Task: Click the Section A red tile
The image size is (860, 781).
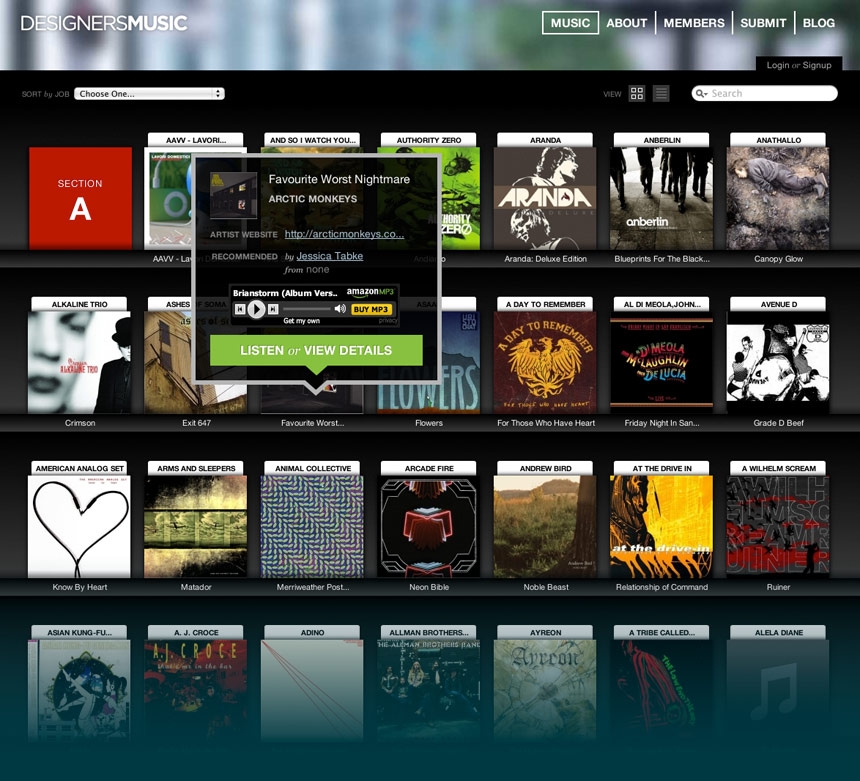Action: pyautogui.click(x=80, y=199)
